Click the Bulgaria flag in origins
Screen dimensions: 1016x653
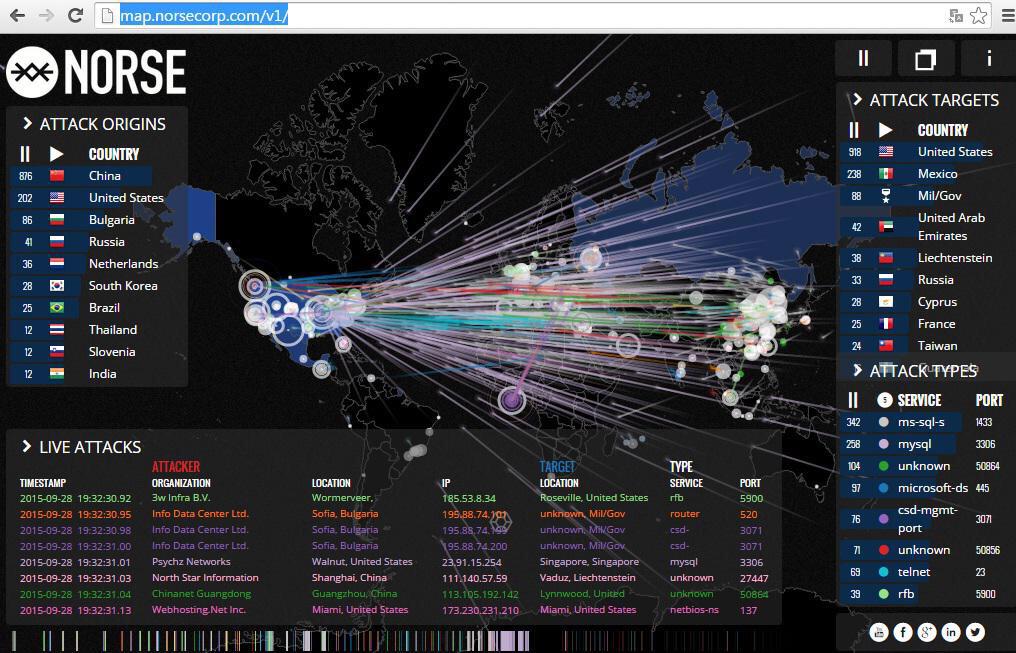[x=57, y=220]
